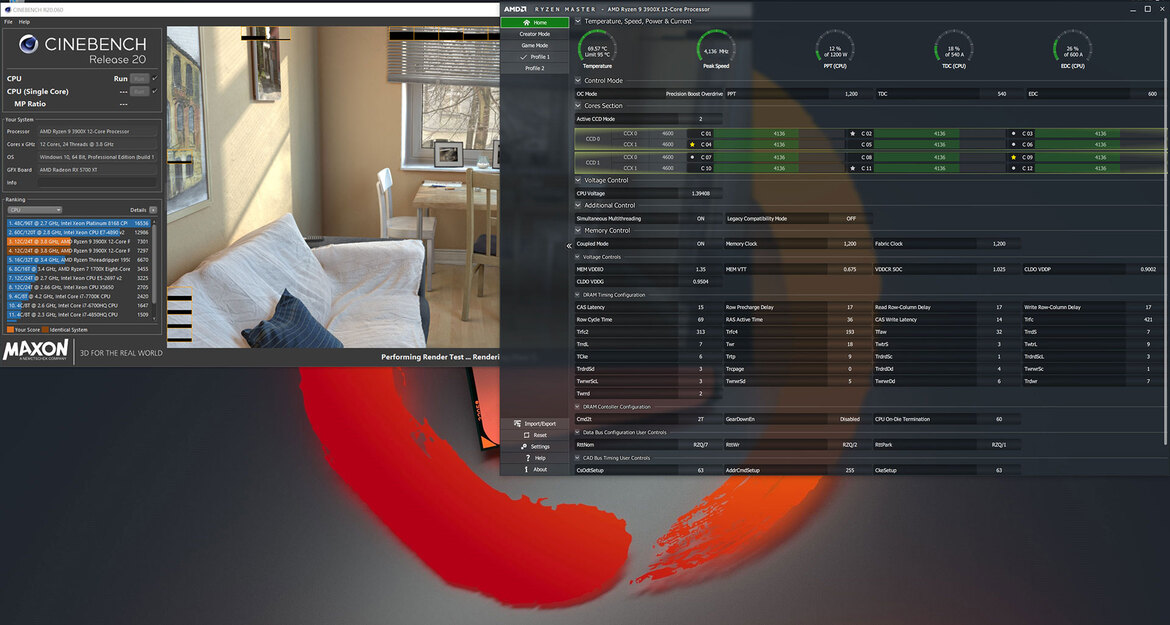Select ranking row Ryzen Threadripper 1950
Screen dimensions: 1170x625
[x=79, y=260]
